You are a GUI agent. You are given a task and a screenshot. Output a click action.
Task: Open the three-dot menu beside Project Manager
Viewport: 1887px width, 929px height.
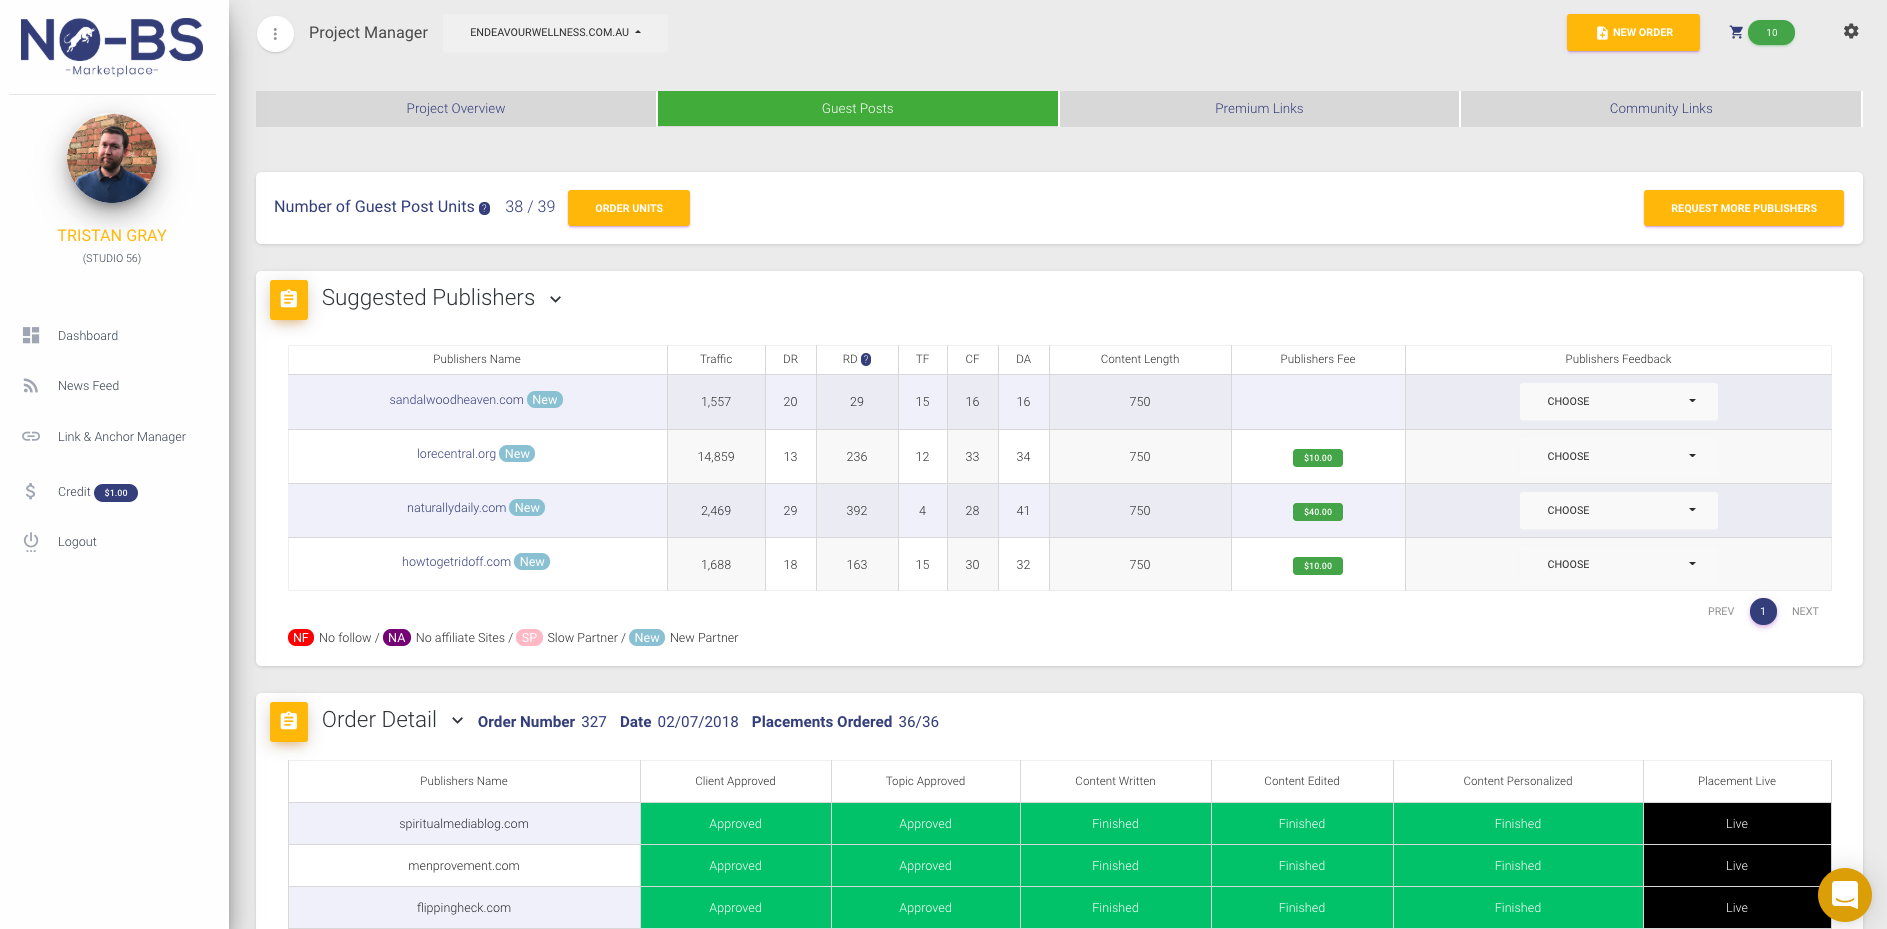point(275,33)
